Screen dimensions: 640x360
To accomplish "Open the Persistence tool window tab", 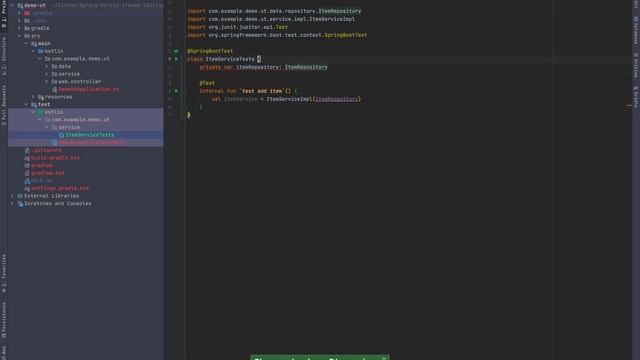I will click(x=4, y=320).
